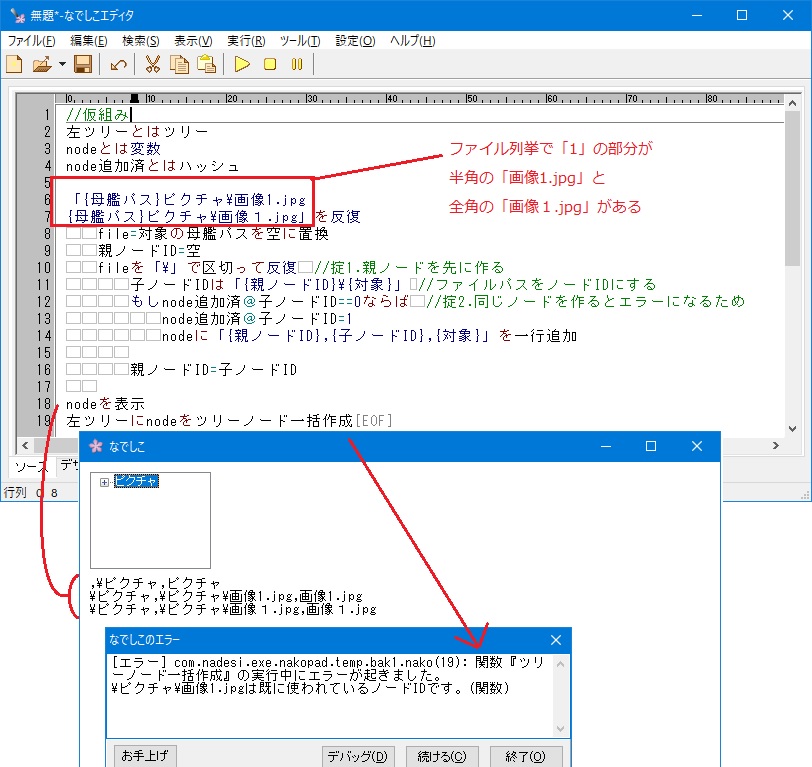Open the dropdown arrow beside Open icon

coord(62,64)
